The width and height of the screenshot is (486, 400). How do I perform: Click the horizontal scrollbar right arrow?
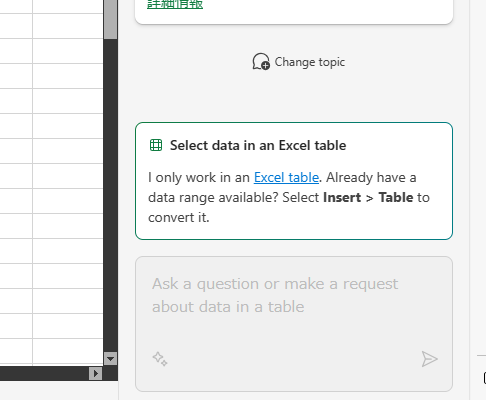point(96,373)
